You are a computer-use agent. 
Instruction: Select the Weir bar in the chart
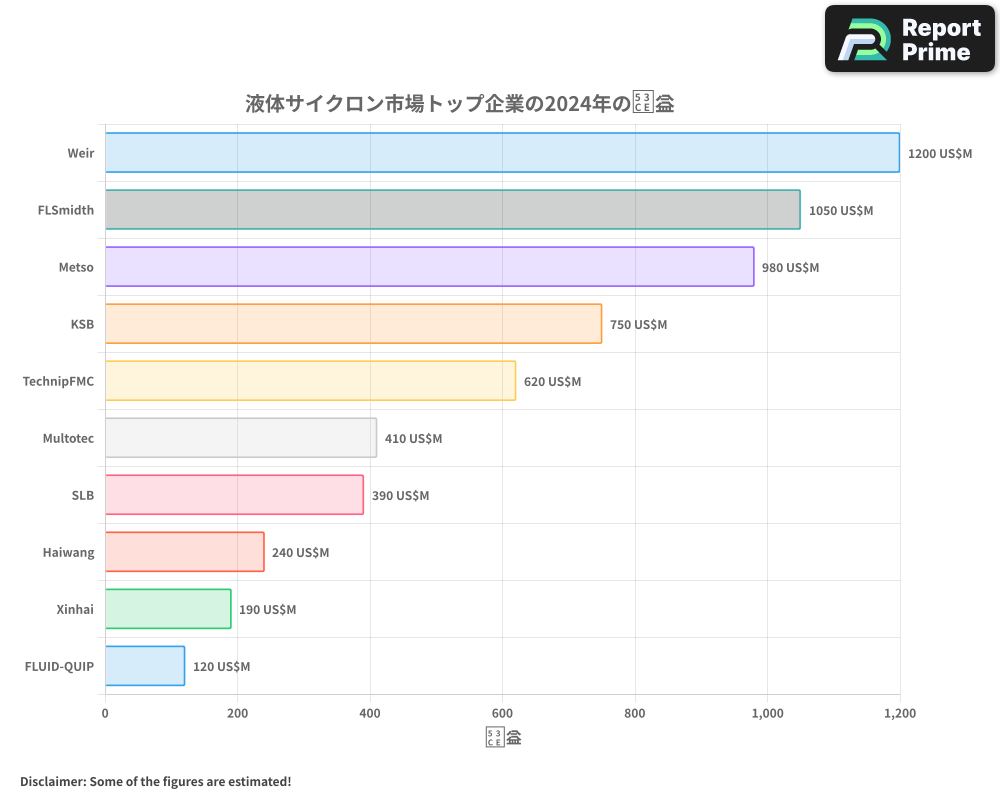[x=500, y=153]
